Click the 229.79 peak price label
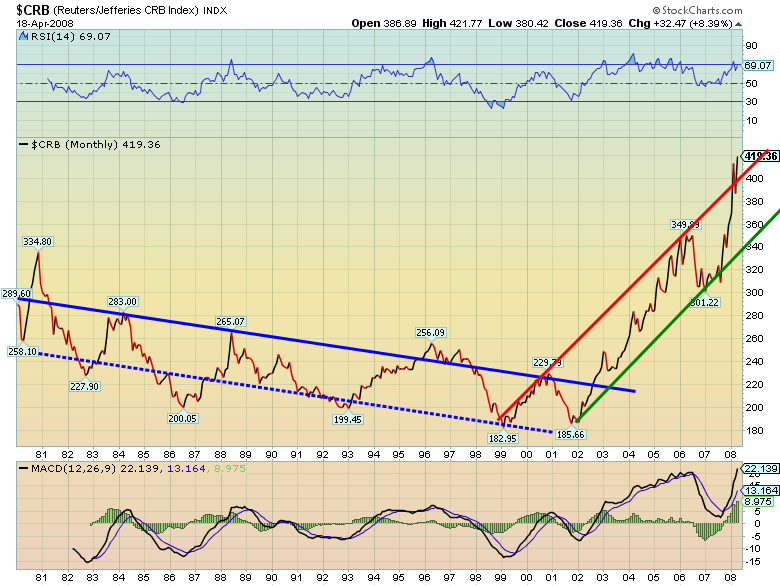 click(547, 362)
